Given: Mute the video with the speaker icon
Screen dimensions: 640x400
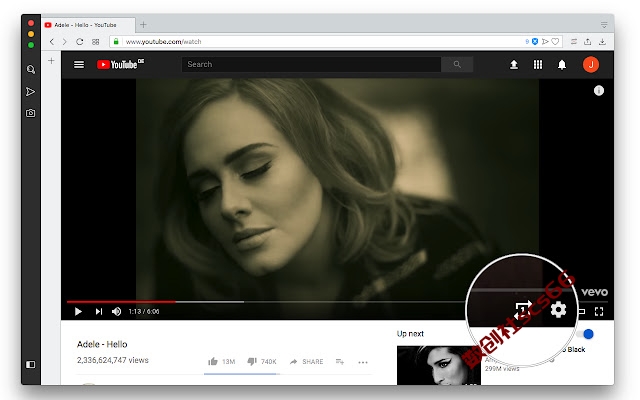Looking at the screenshot, I should (x=116, y=311).
